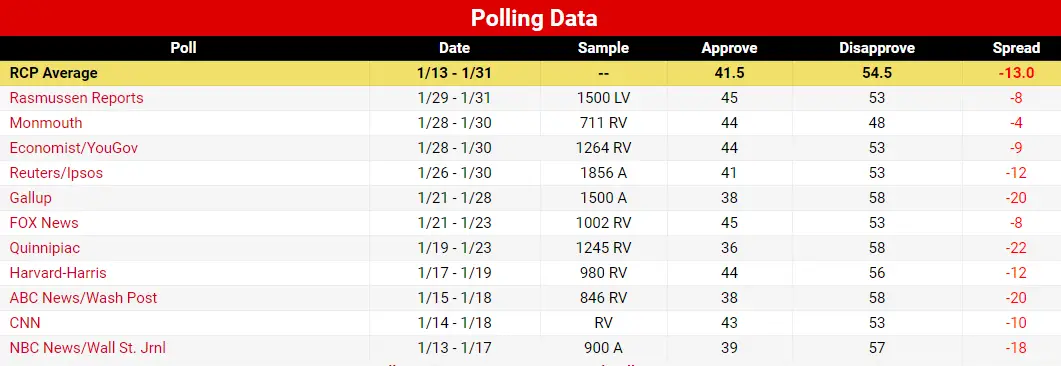Open the Monmouth poll link
This screenshot has height=366, width=1061.
tap(46, 123)
